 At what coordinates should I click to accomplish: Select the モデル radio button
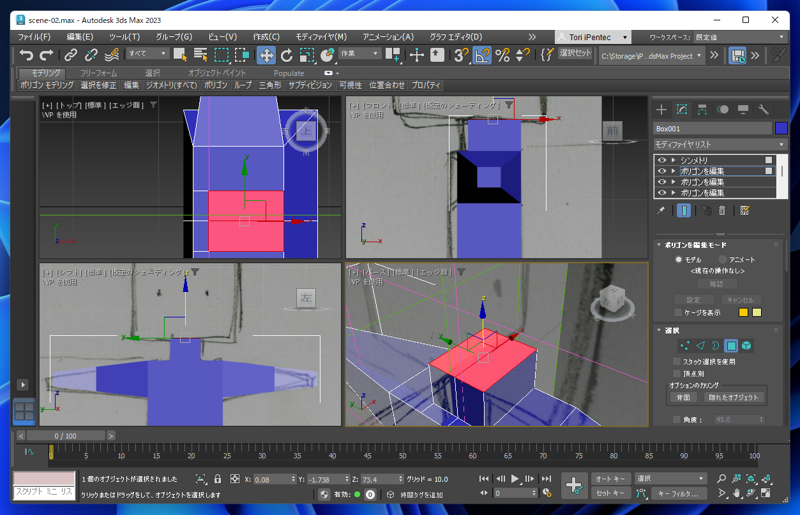679,259
